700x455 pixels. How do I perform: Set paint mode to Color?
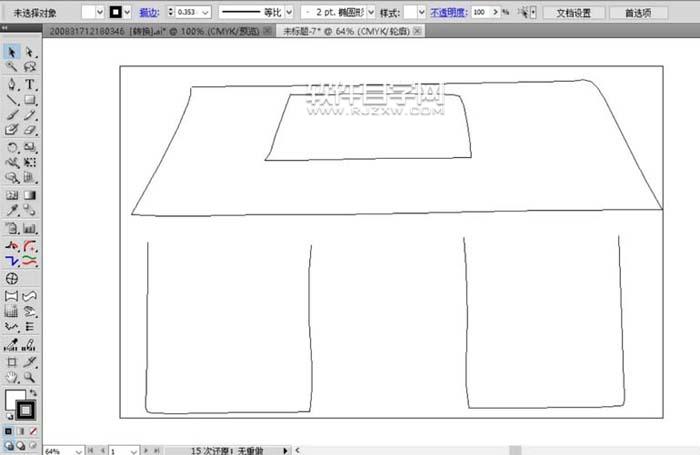pyautogui.click(x=8, y=431)
